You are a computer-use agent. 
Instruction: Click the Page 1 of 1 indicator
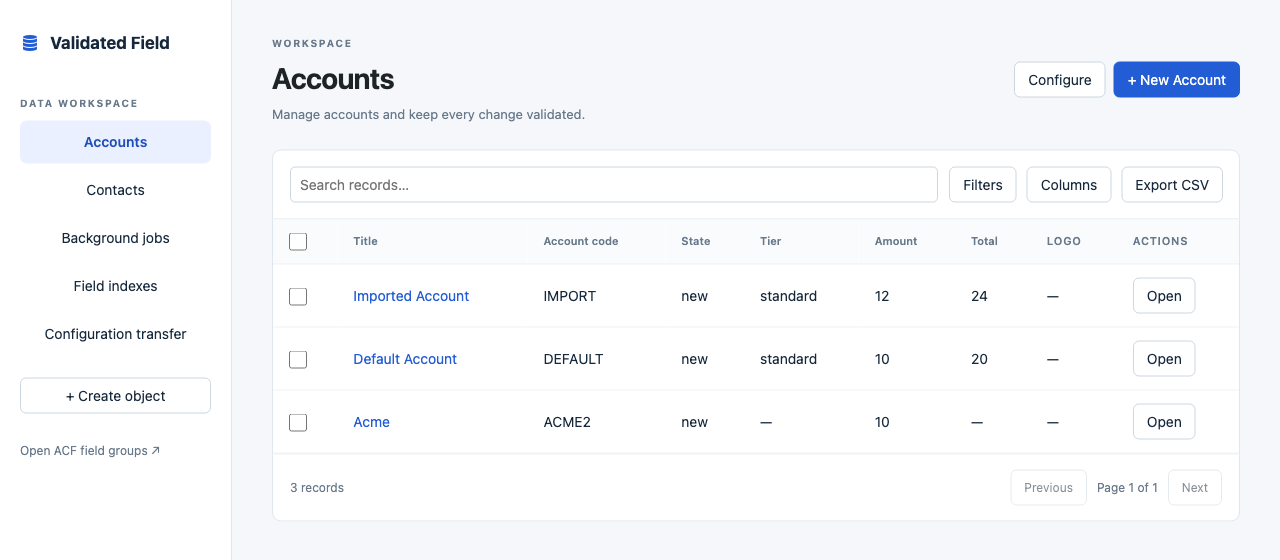[x=1127, y=487]
